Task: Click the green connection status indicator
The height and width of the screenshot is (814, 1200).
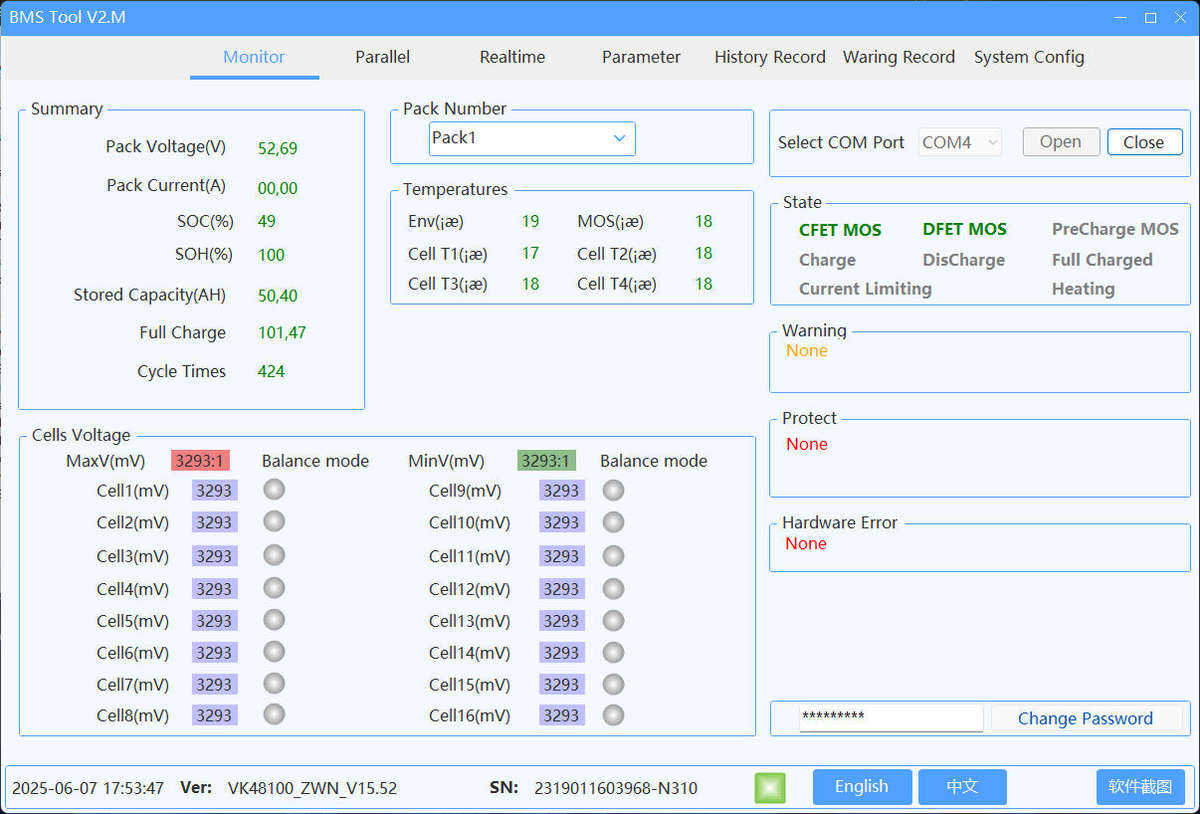Action: (769, 787)
